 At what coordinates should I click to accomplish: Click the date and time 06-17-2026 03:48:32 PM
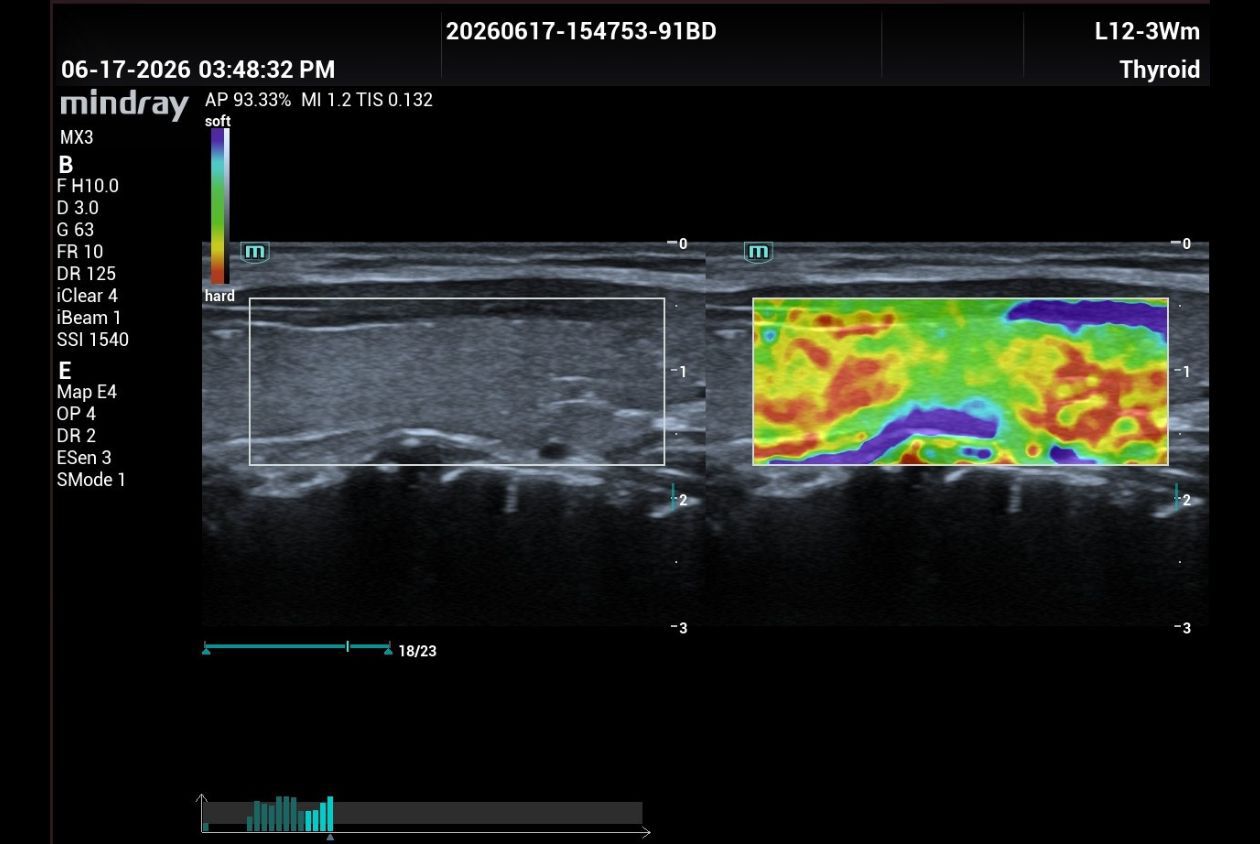[x=198, y=69]
